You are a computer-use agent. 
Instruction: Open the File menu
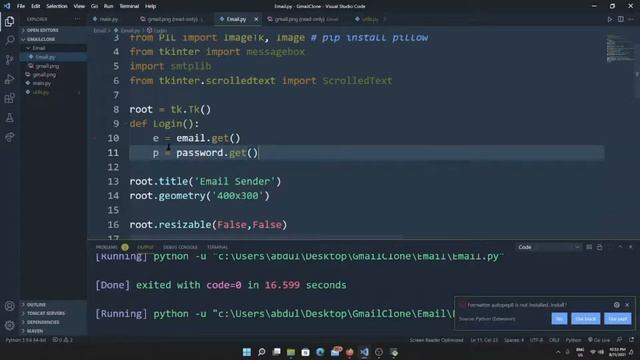pyautogui.click(x=21, y=6)
